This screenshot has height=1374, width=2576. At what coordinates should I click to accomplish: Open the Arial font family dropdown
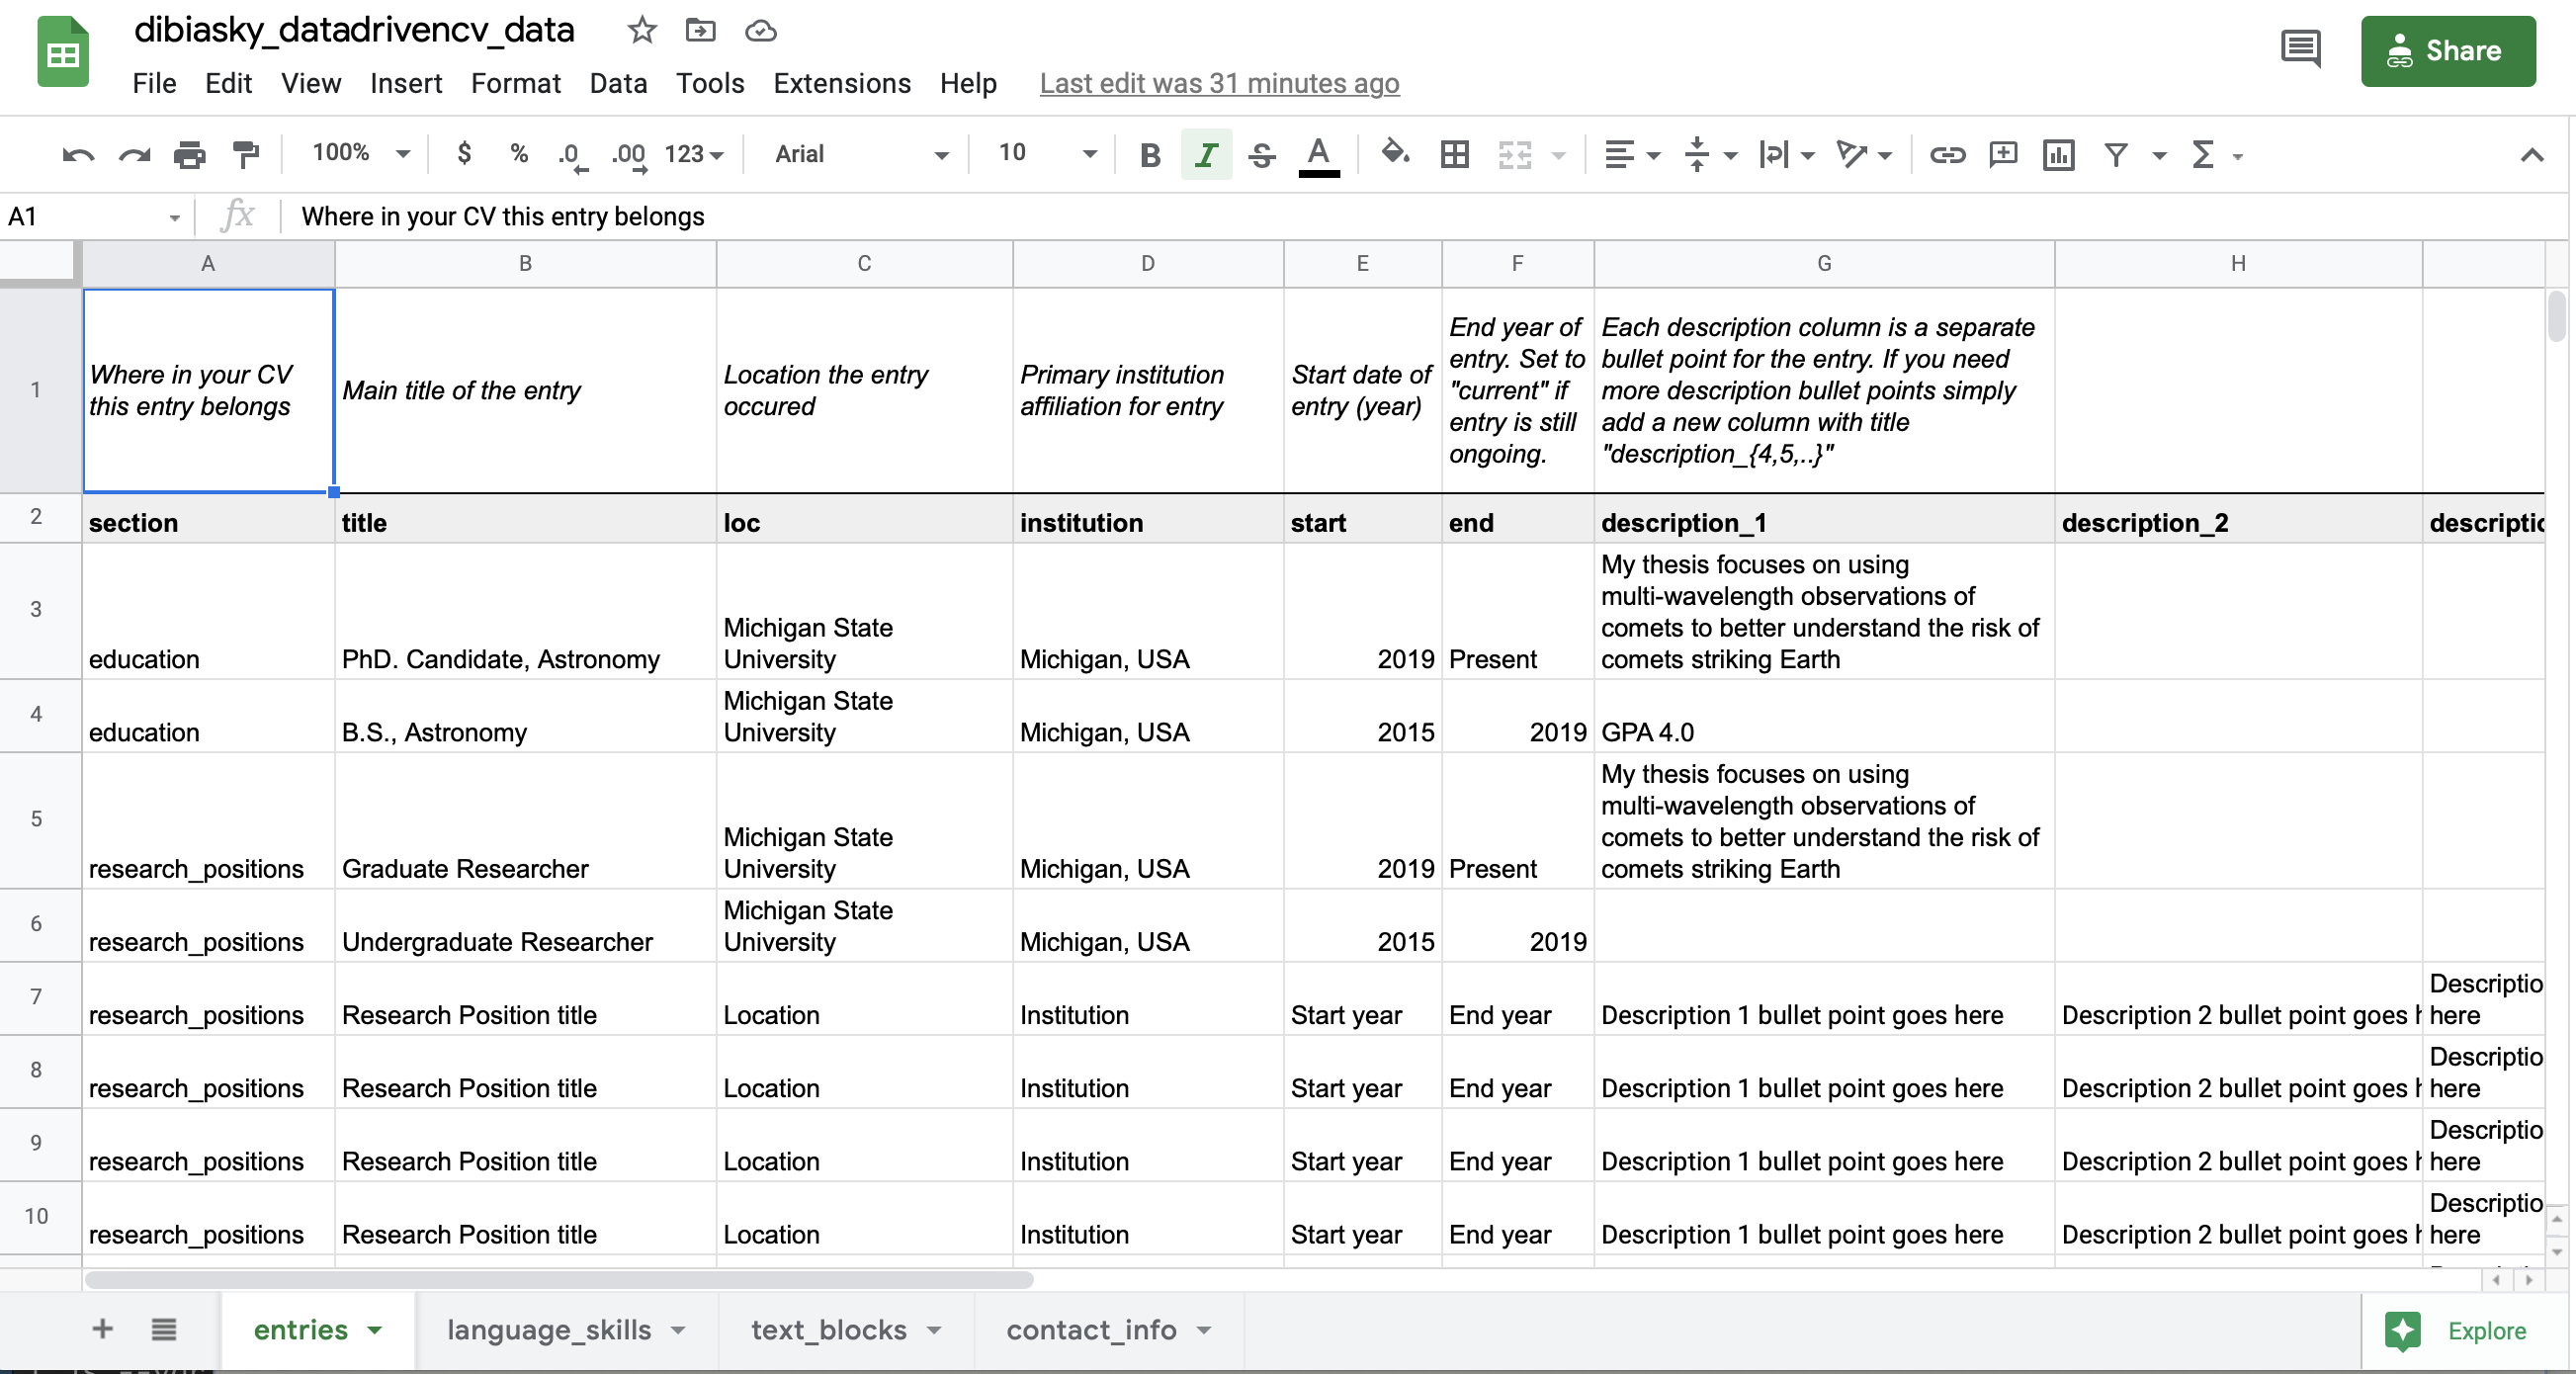[x=860, y=154]
